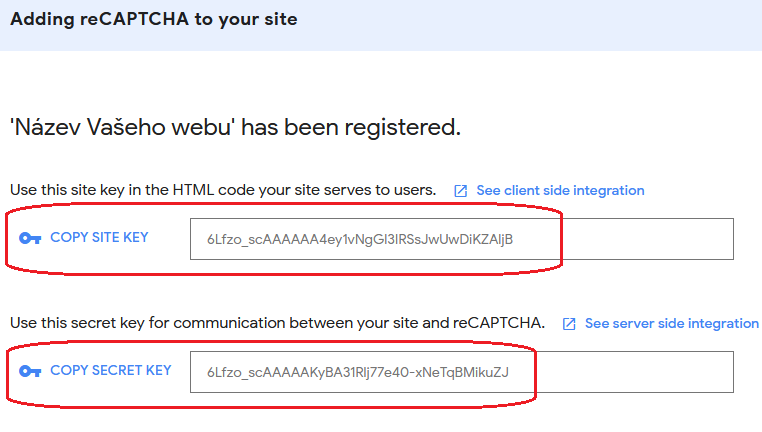Image resolution: width=762 pixels, height=432 pixels.
Task: Click the key icon beside COPY SECRET KEY
Action: pyautogui.click(x=30, y=371)
